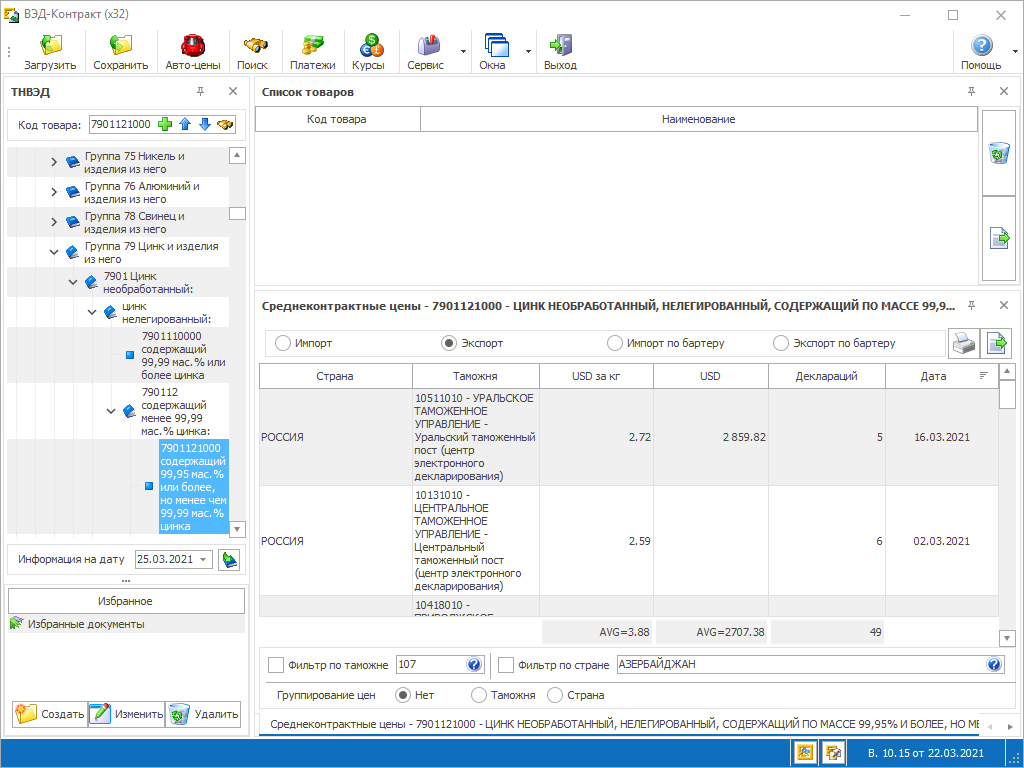Select the Среднеконтрактные цены bottom tab

tap(620, 724)
